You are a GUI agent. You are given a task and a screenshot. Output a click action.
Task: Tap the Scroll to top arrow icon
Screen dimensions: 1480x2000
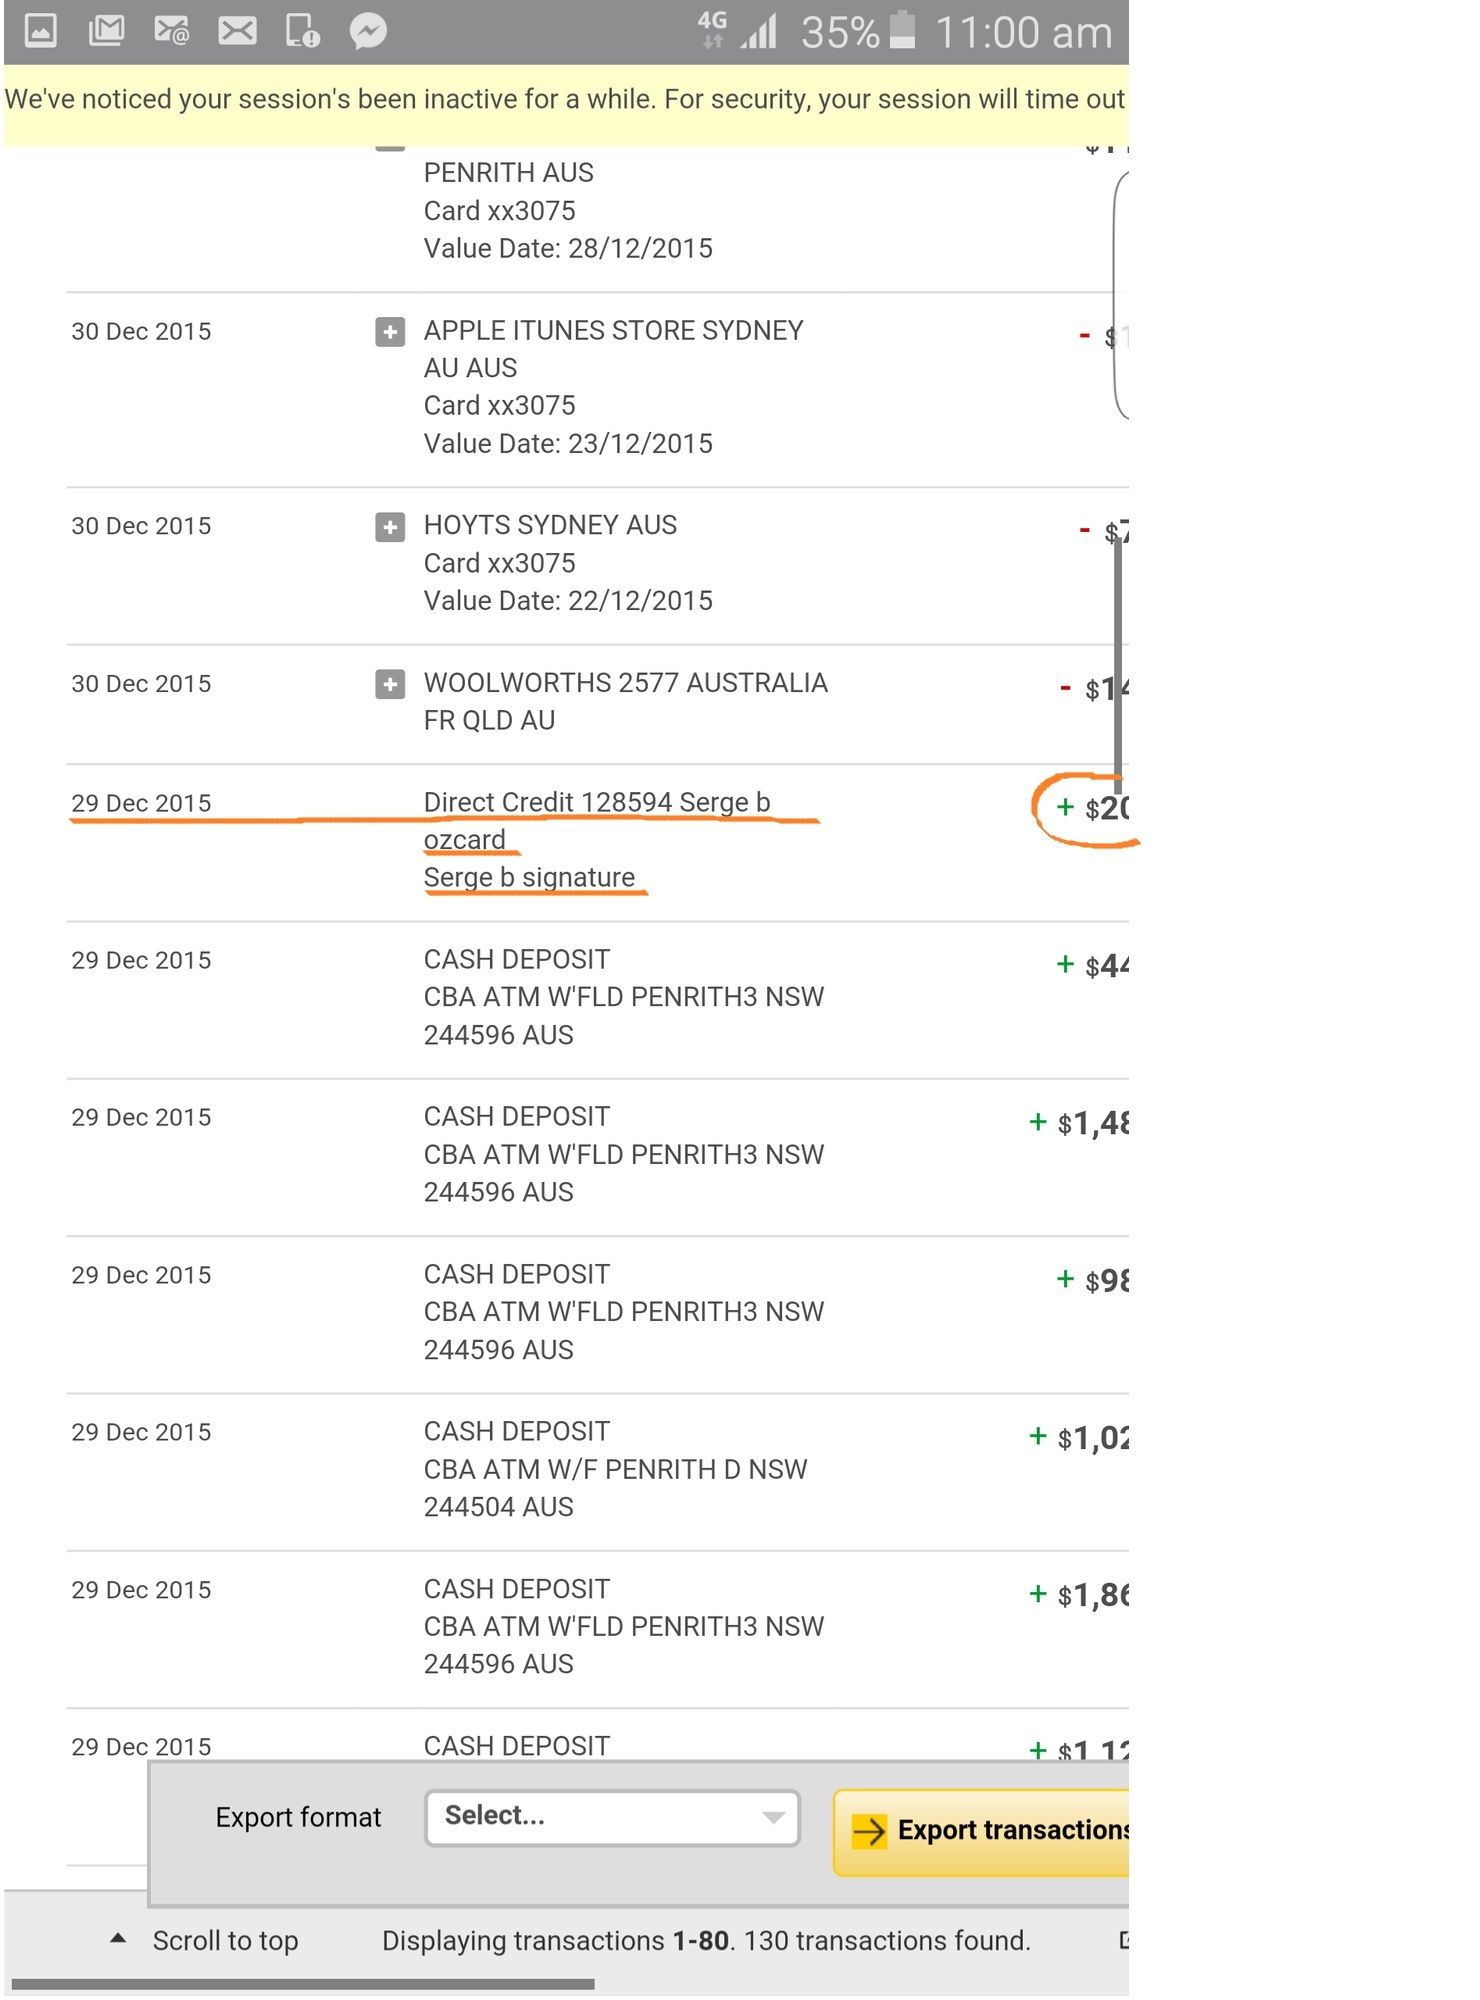click(118, 1938)
